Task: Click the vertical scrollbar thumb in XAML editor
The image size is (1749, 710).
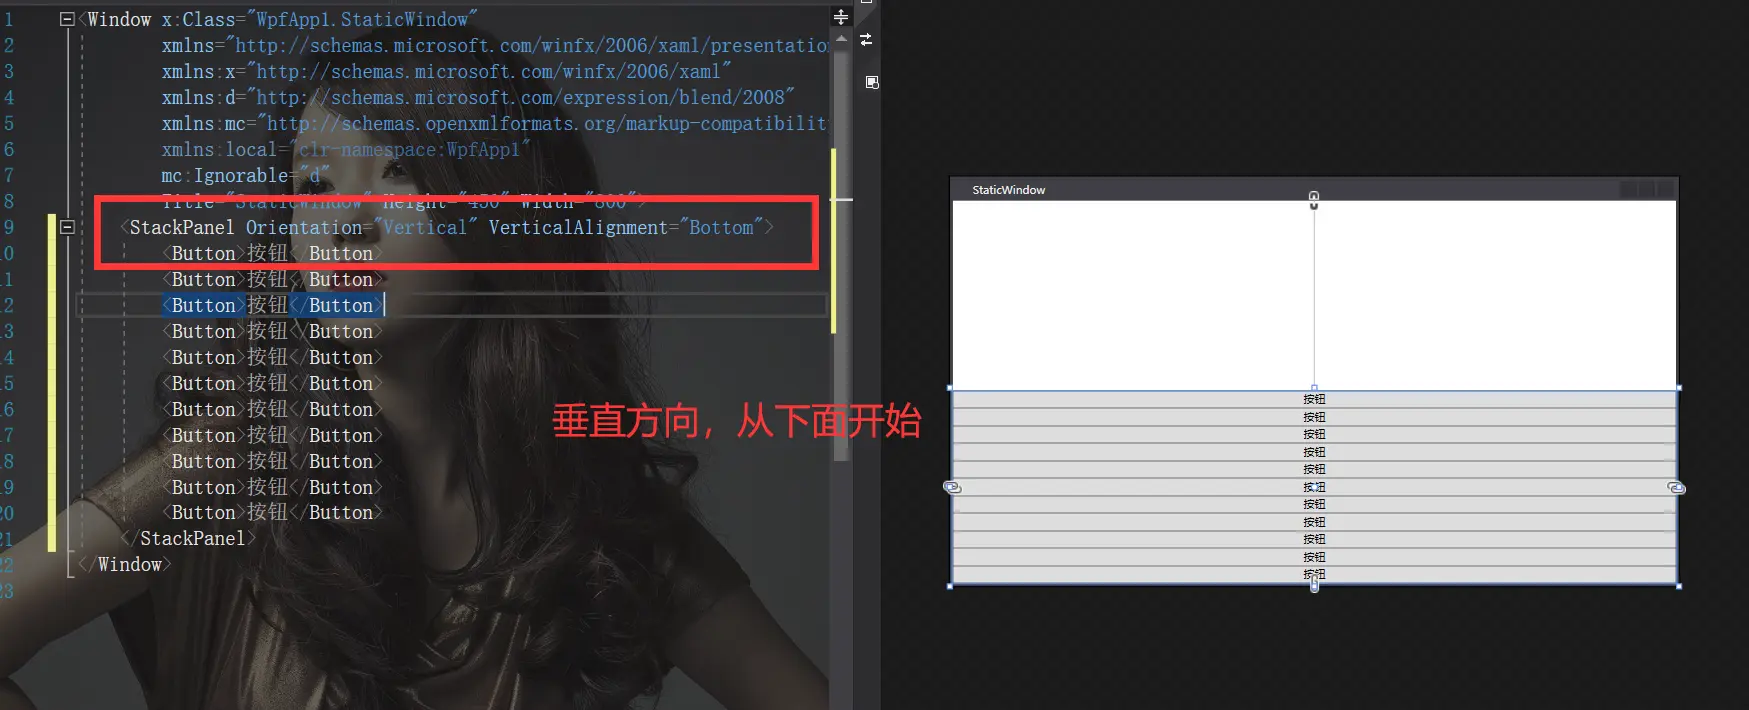Action: point(841,255)
